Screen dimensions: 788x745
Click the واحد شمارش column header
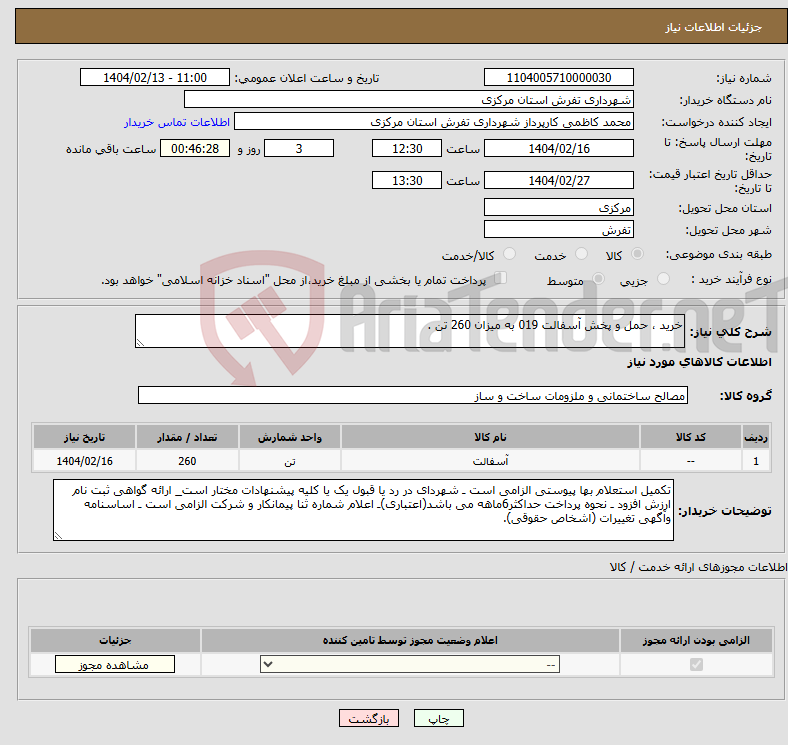pyautogui.click(x=290, y=437)
